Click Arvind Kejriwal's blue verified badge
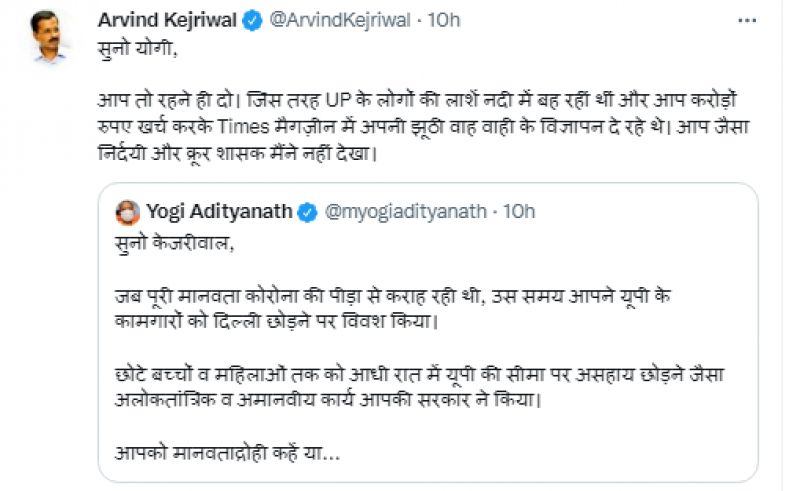Viewport: 800px width, 491px height. (x=255, y=21)
